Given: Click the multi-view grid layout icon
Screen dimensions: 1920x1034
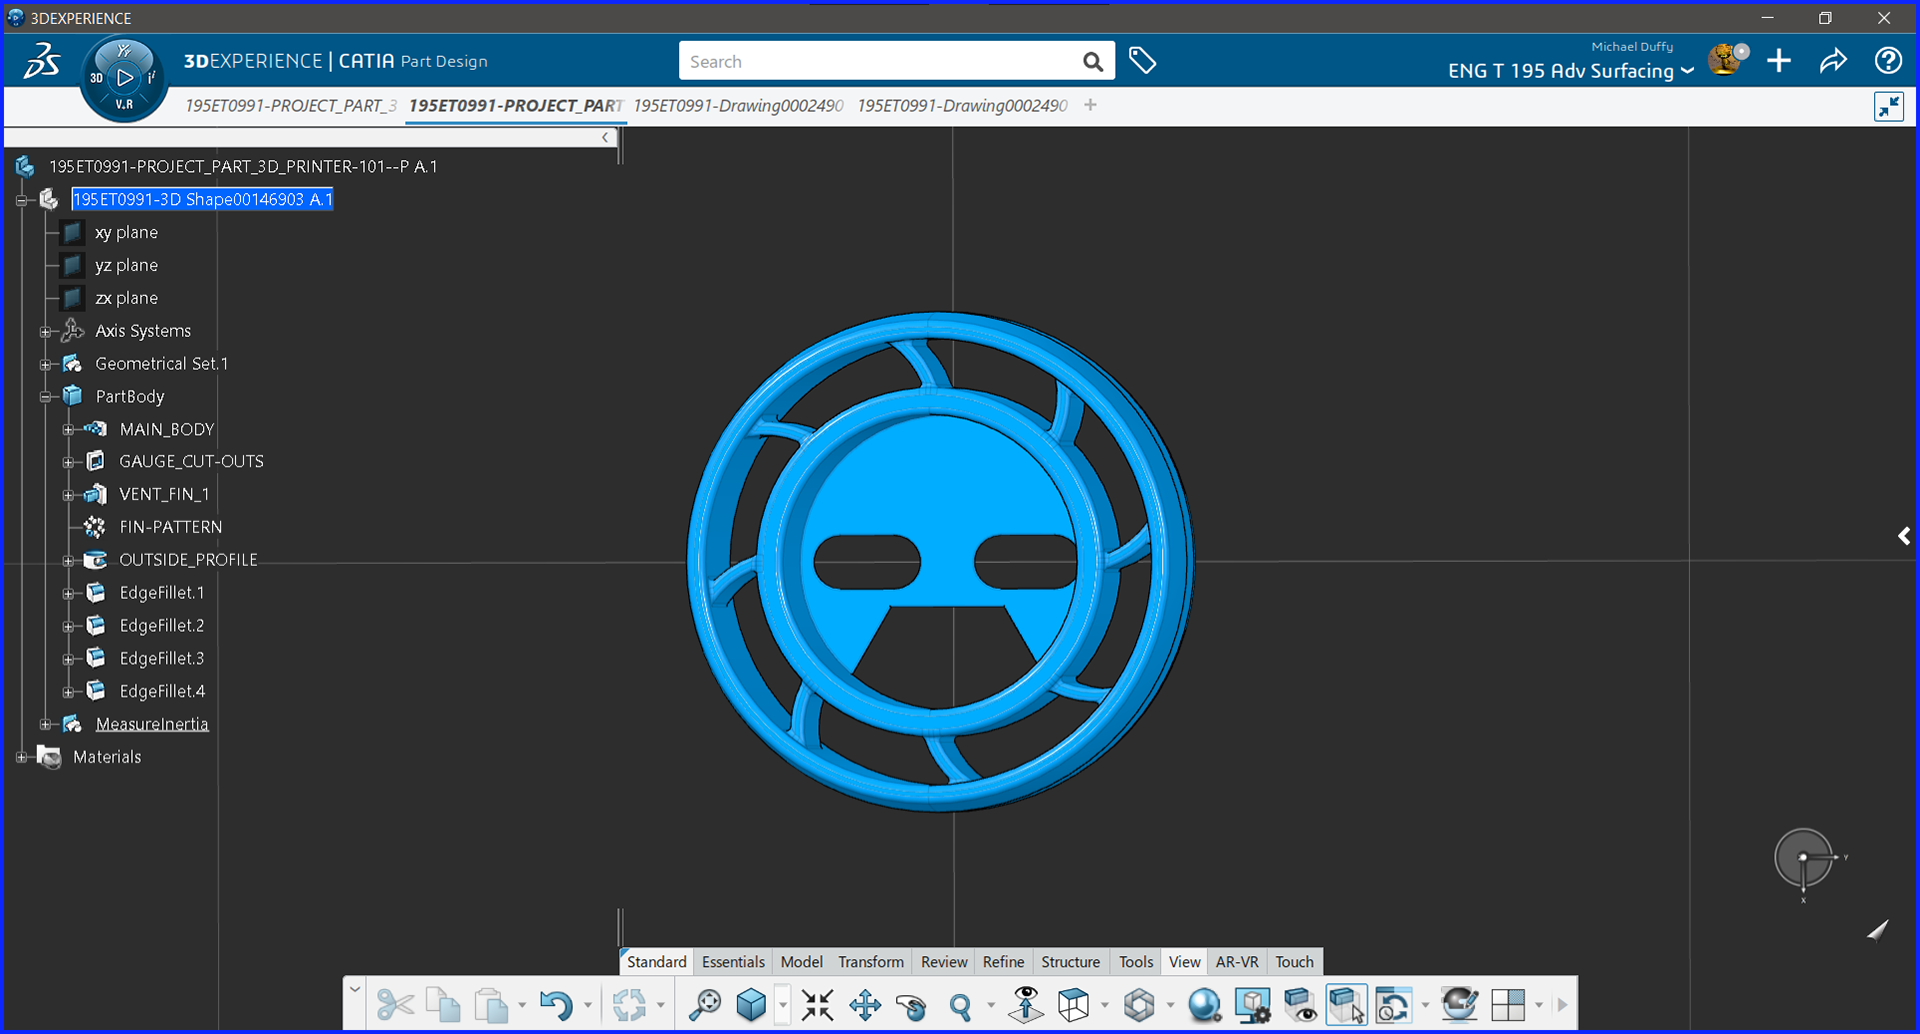Looking at the screenshot, I should pos(1508,1004).
